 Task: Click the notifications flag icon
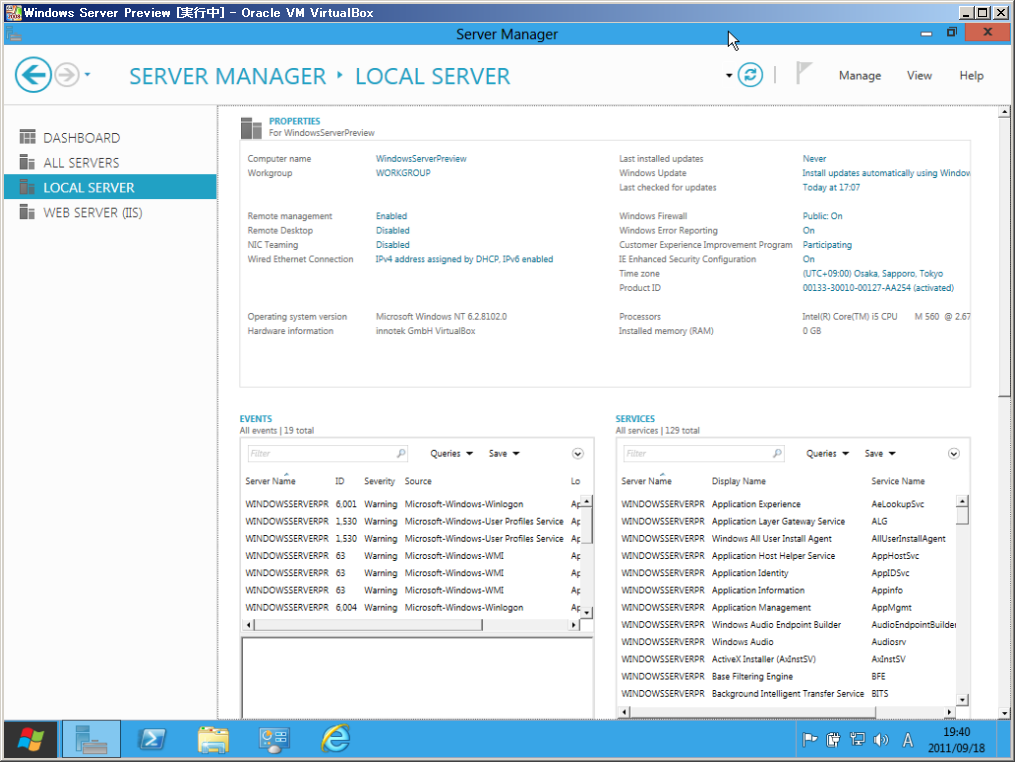click(x=804, y=74)
